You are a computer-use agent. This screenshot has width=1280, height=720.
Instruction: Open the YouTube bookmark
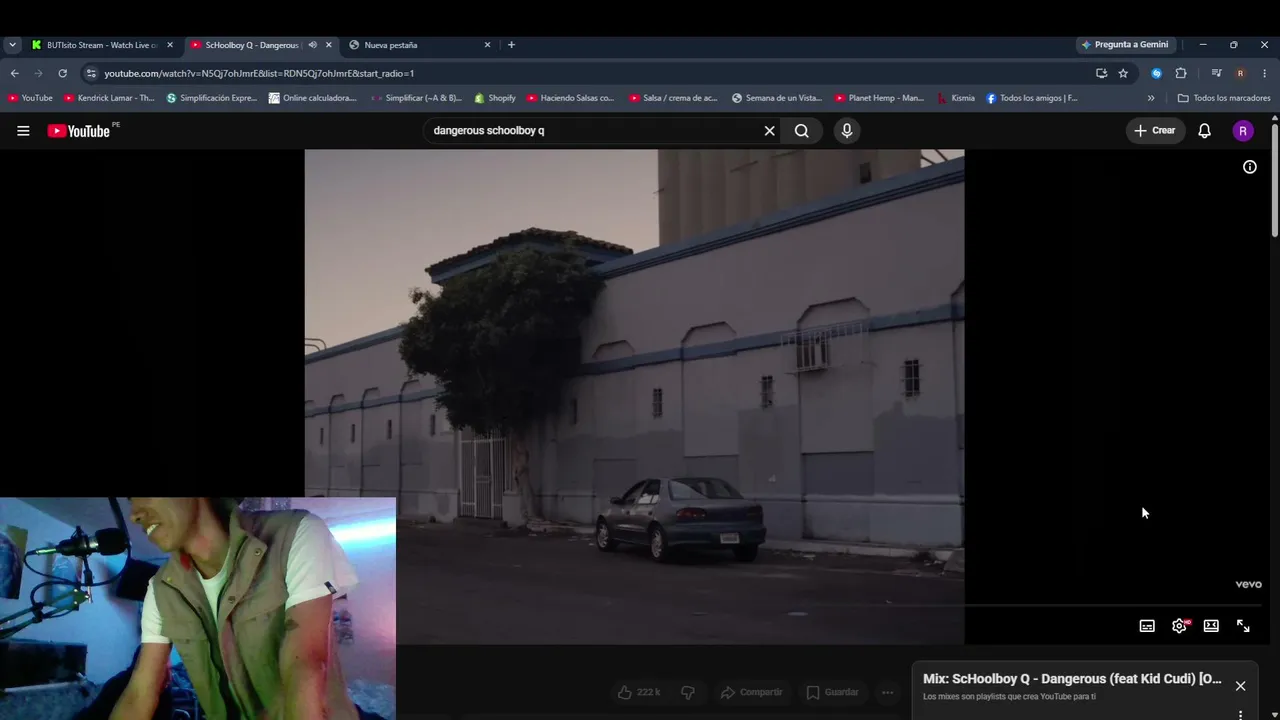point(30,98)
